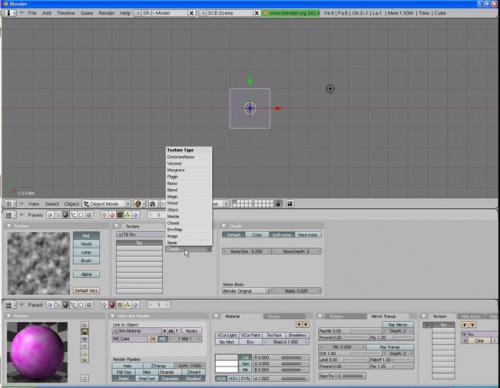The image size is (500, 388).
Task: Open Texture buttons icon in upper Panels bar
Action: click(120, 215)
